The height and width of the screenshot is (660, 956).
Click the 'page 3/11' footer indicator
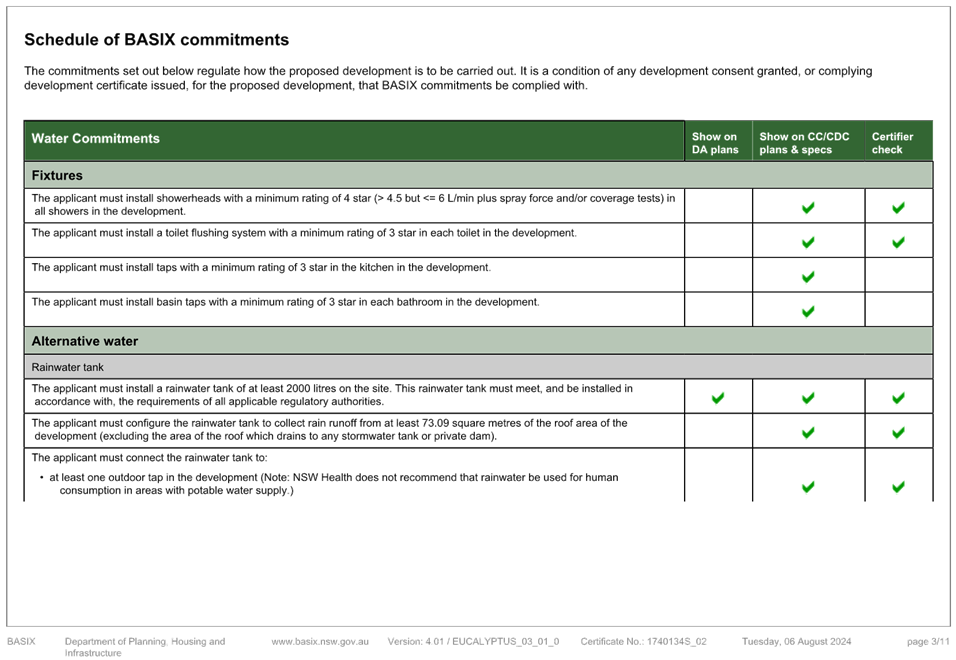click(x=928, y=642)
